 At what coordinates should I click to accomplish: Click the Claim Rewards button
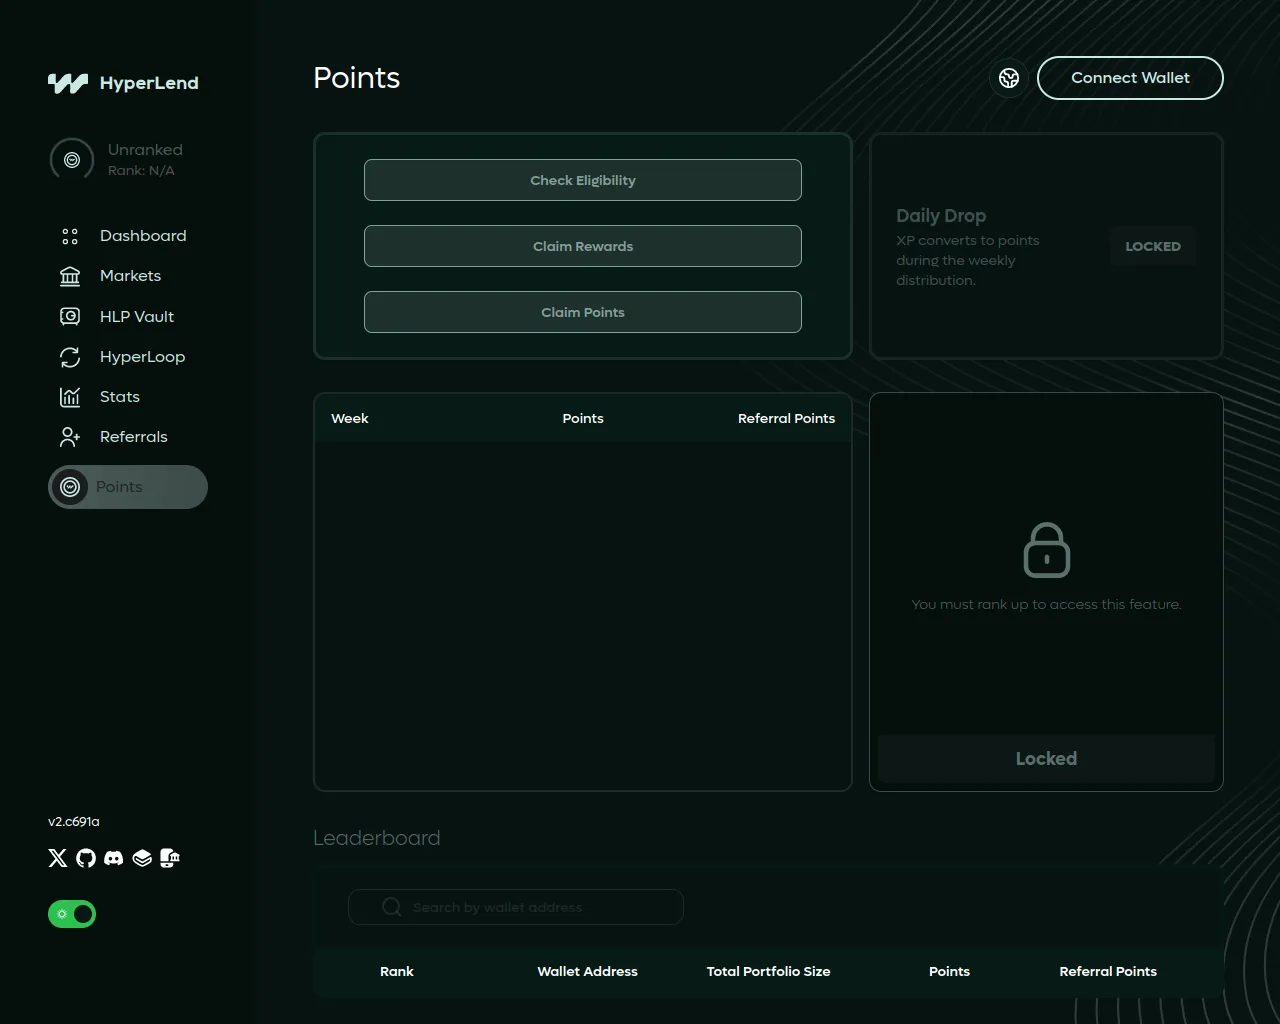point(583,246)
